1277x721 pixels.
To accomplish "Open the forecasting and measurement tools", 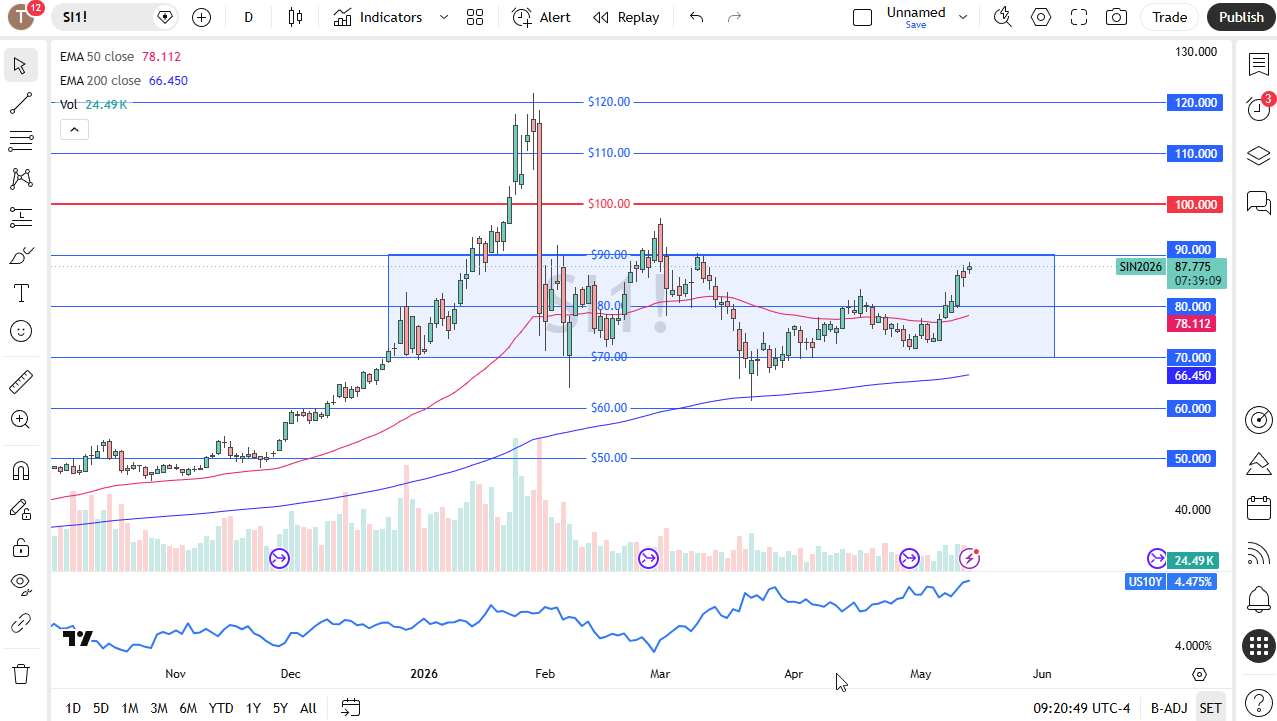I will [20, 217].
